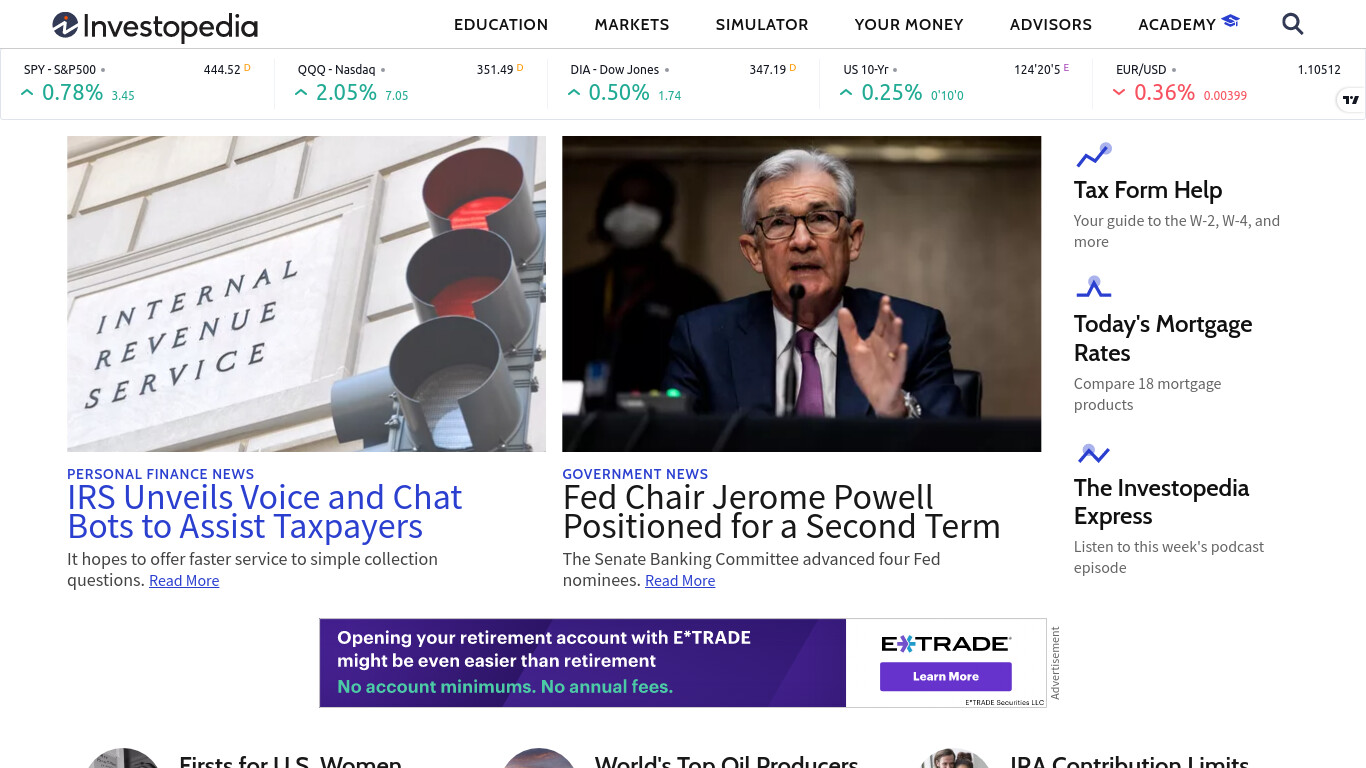Viewport: 1366px width, 768px height.
Task: Open the Academy menu
Action: tap(1177, 25)
